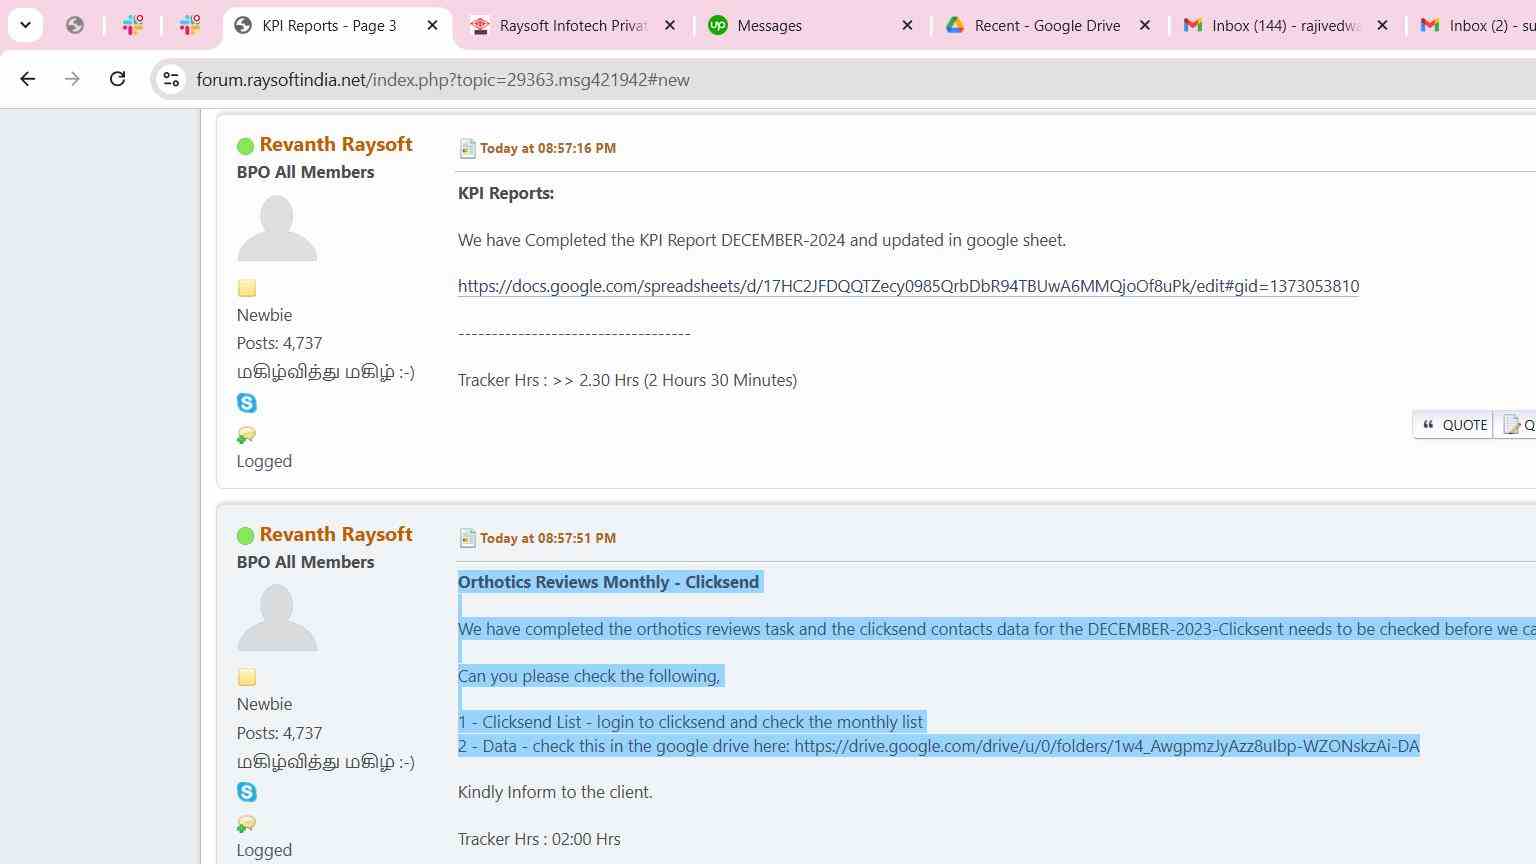1536x864 pixels.
Task: Click online status dot in first post
Action: [x=245, y=146]
